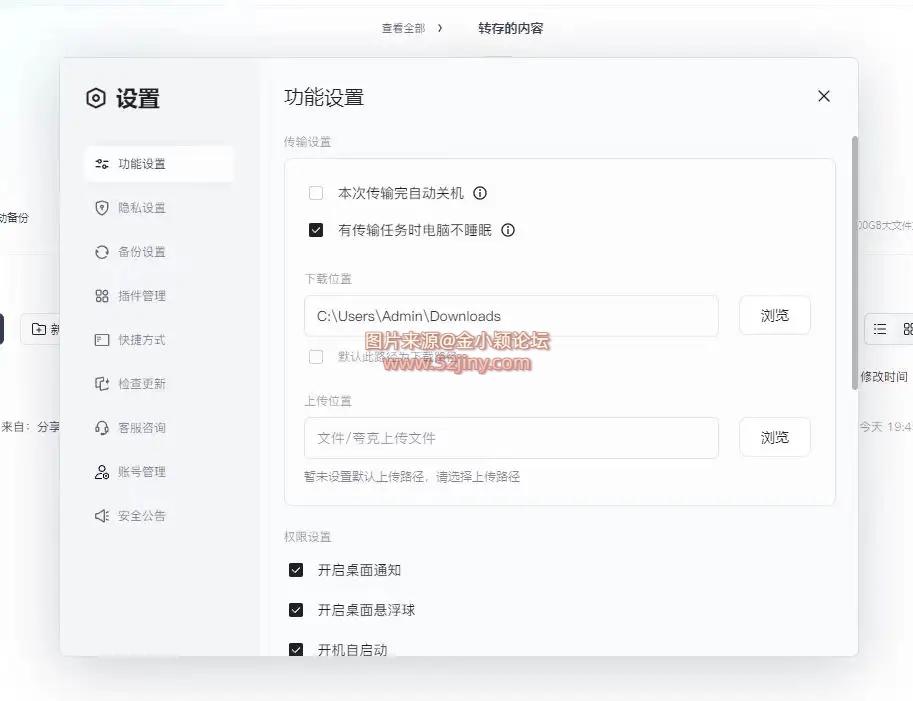Select the 备份设置 sync icon
This screenshot has width=913, height=701.
pos(101,252)
